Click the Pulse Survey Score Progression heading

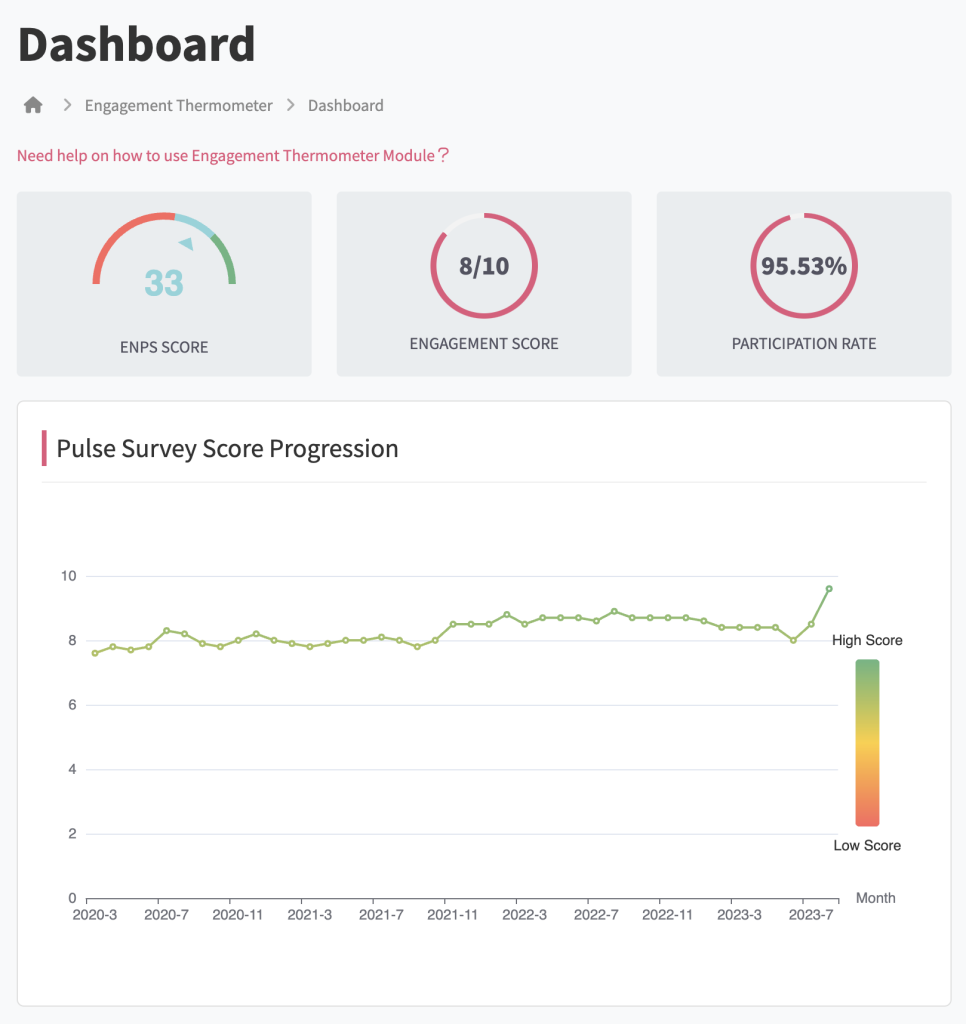227,448
